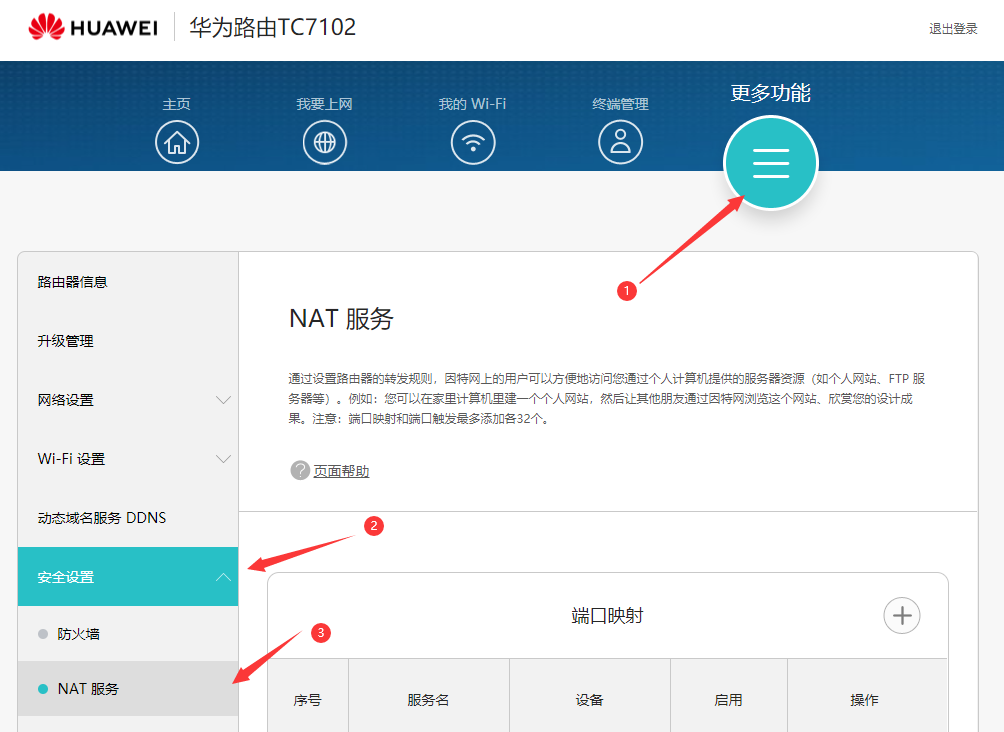Open 升级管理 in sidebar
The width and height of the screenshot is (1004, 732).
[x=128, y=341]
